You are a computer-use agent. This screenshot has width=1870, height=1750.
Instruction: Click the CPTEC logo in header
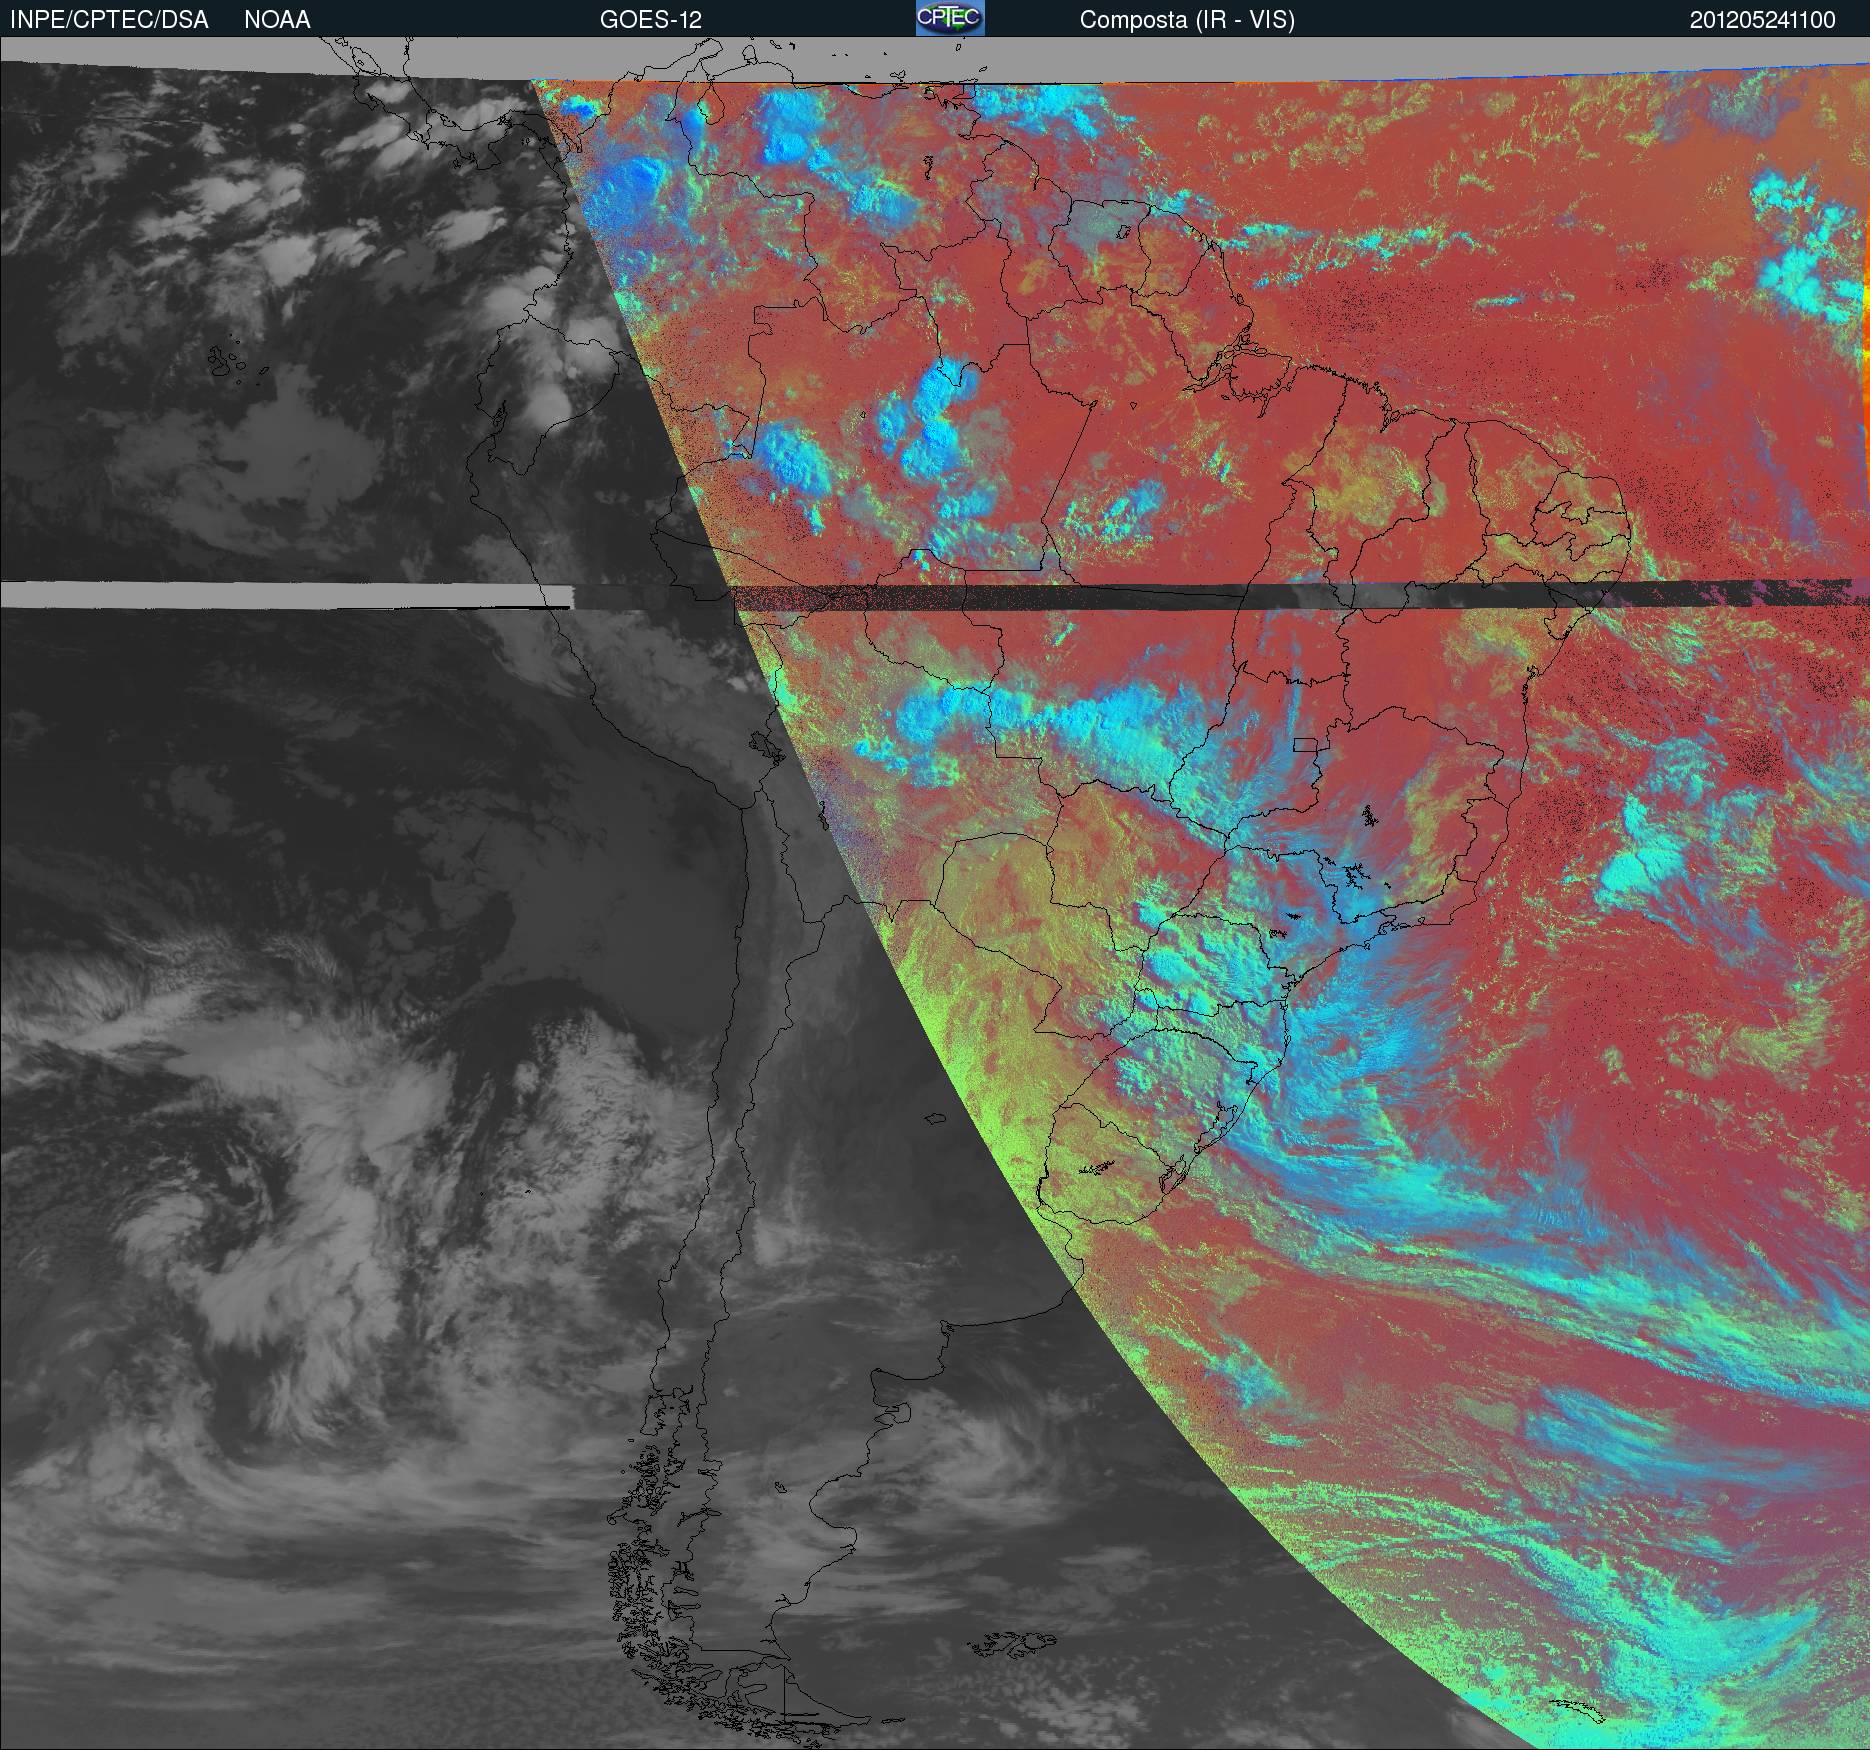click(950, 18)
